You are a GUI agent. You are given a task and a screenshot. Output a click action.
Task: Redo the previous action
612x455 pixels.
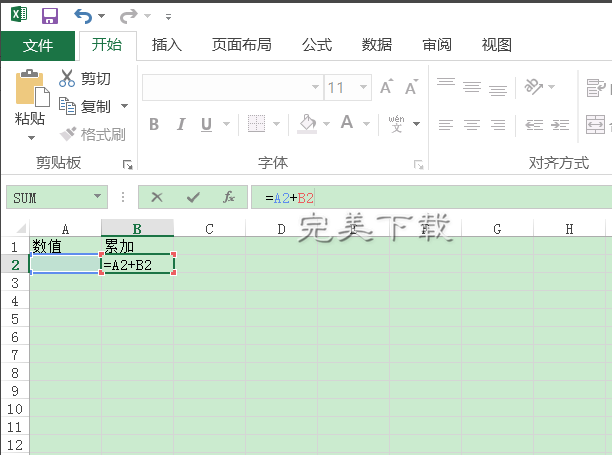128,16
